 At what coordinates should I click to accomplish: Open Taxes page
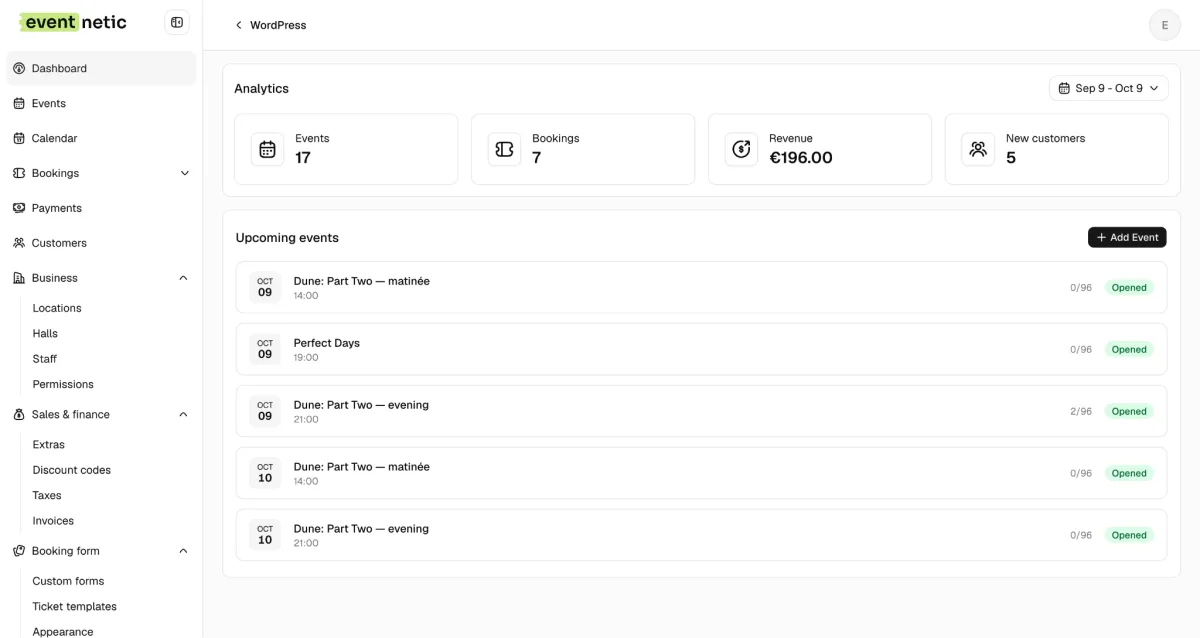[47, 495]
